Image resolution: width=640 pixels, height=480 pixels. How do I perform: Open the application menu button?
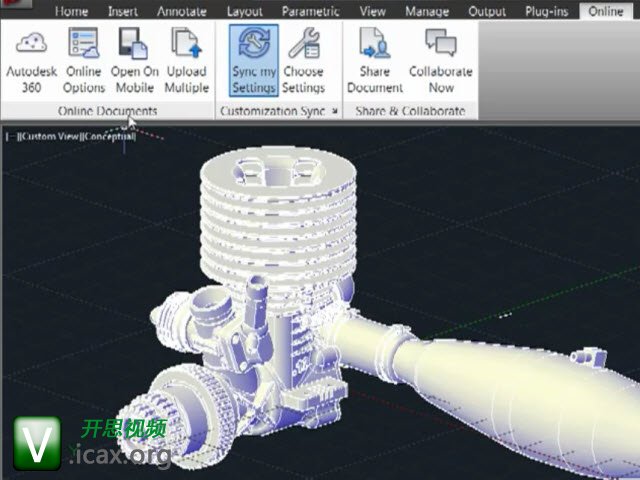pyautogui.click(x=16, y=4)
